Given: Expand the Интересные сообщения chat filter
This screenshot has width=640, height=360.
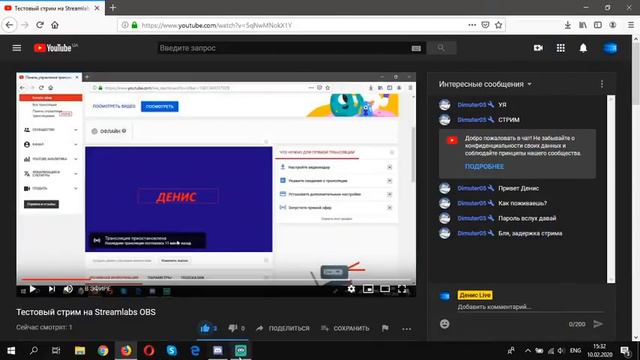Looking at the screenshot, I should 485,84.
